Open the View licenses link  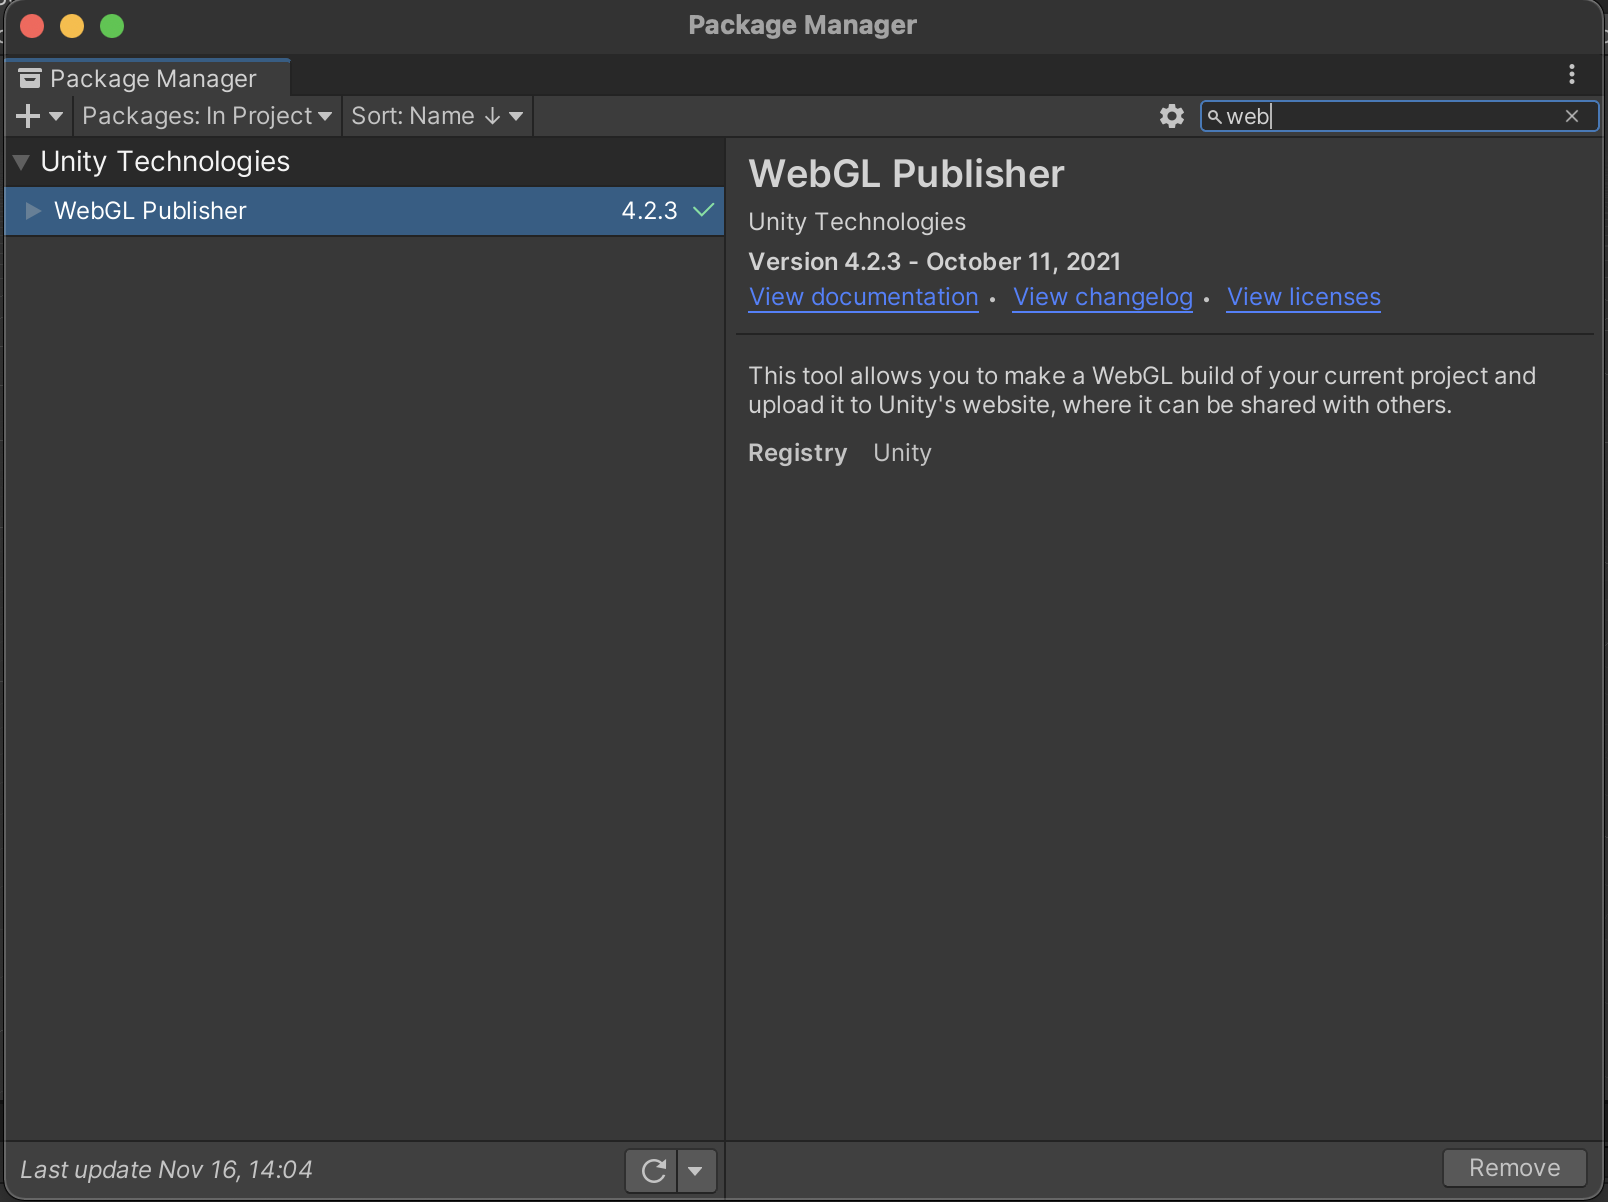tap(1303, 297)
